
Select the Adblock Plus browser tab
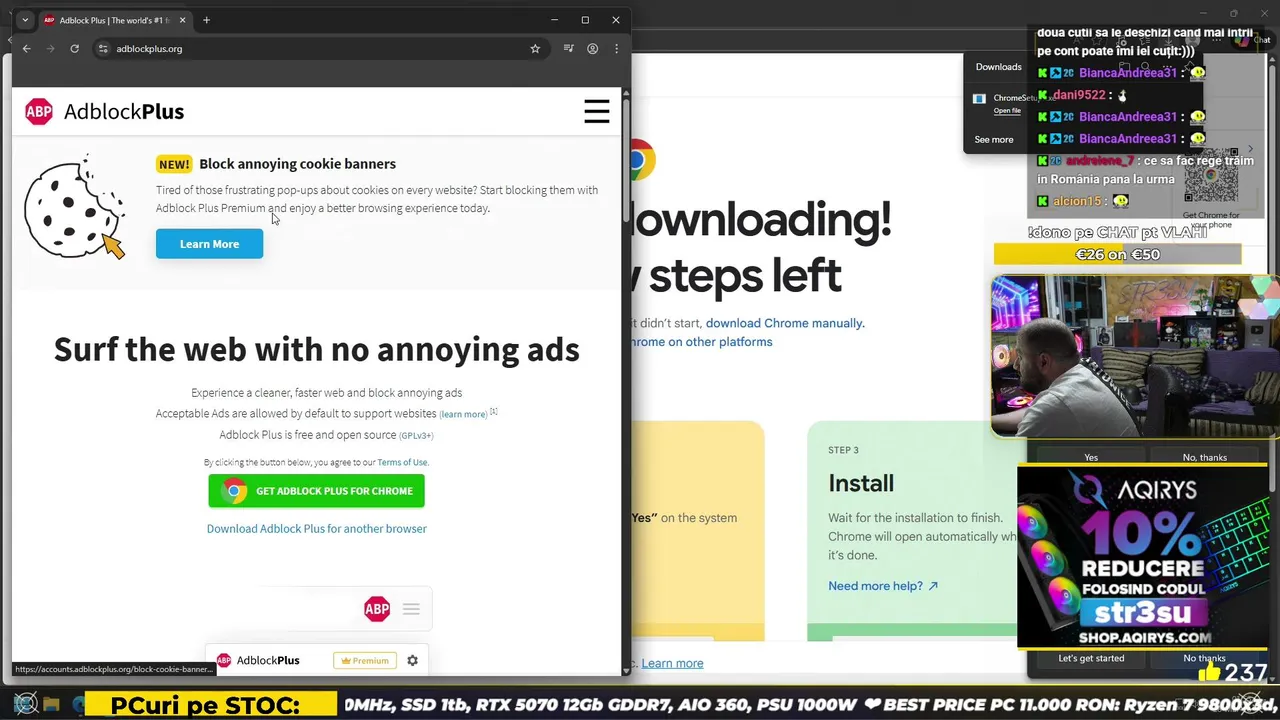115,20
